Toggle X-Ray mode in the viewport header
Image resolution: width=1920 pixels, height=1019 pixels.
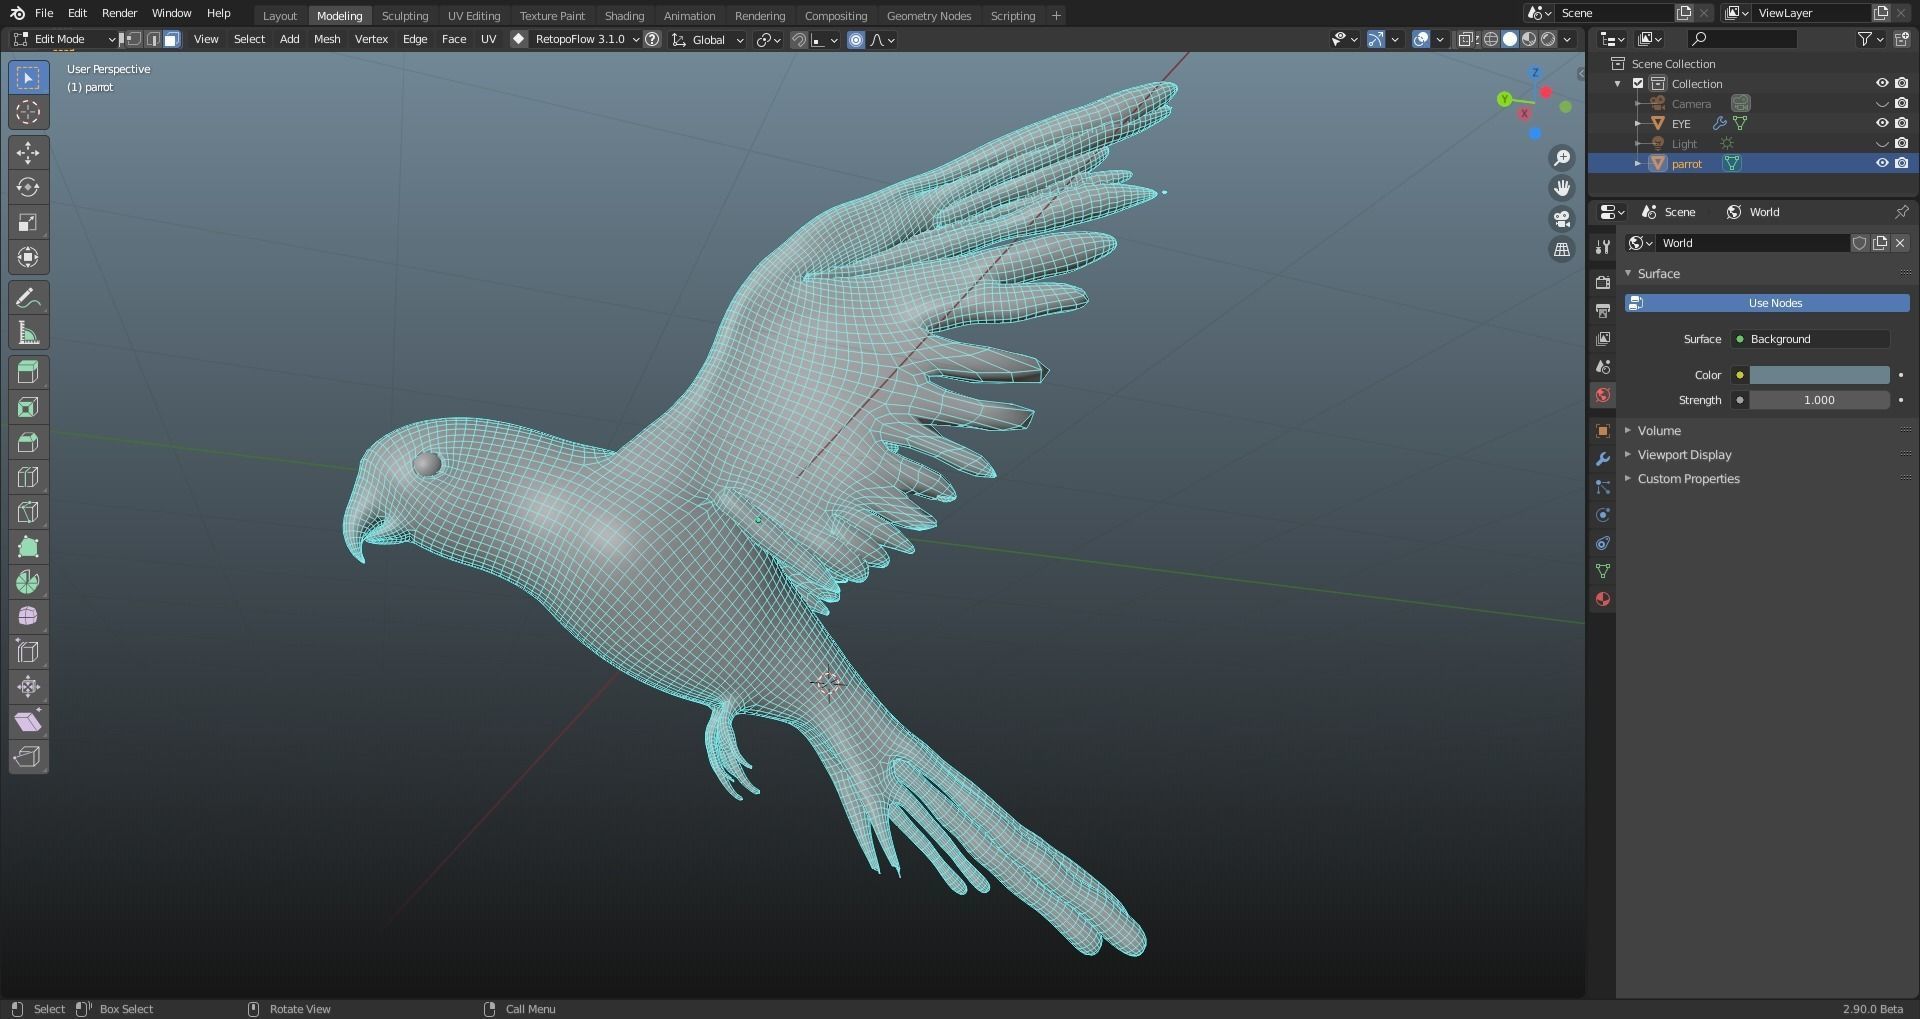(x=1466, y=40)
